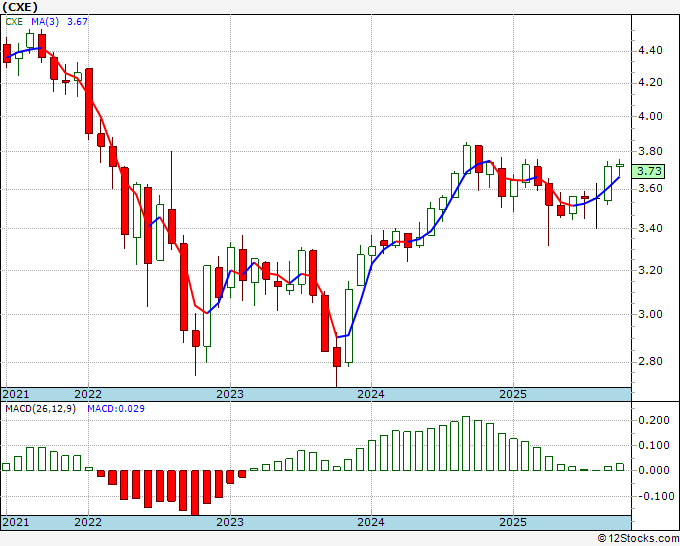This screenshot has width=680, height=546.
Task: Click the lowest red MACD bar
Action: pos(195,493)
